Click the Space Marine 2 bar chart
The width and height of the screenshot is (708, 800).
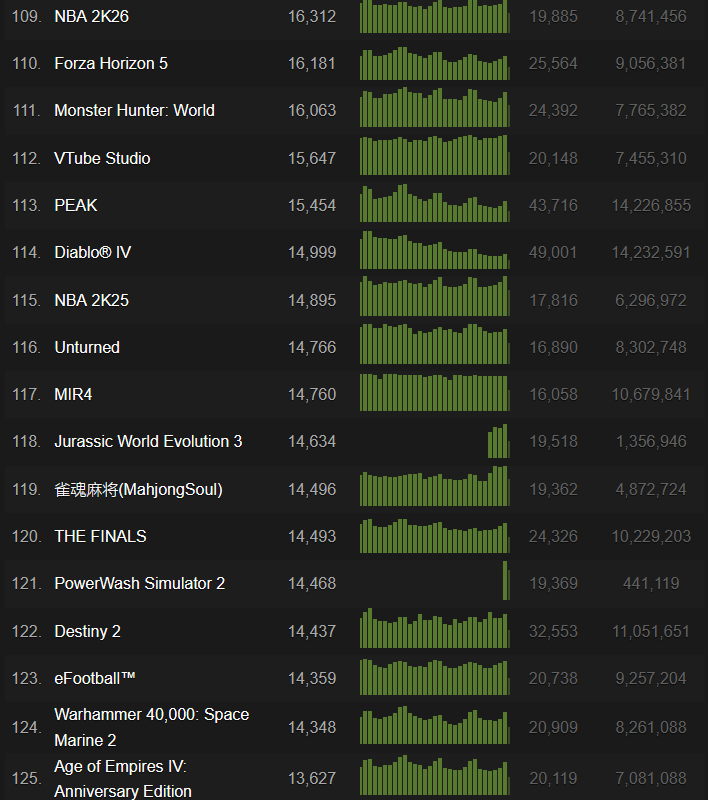click(435, 725)
